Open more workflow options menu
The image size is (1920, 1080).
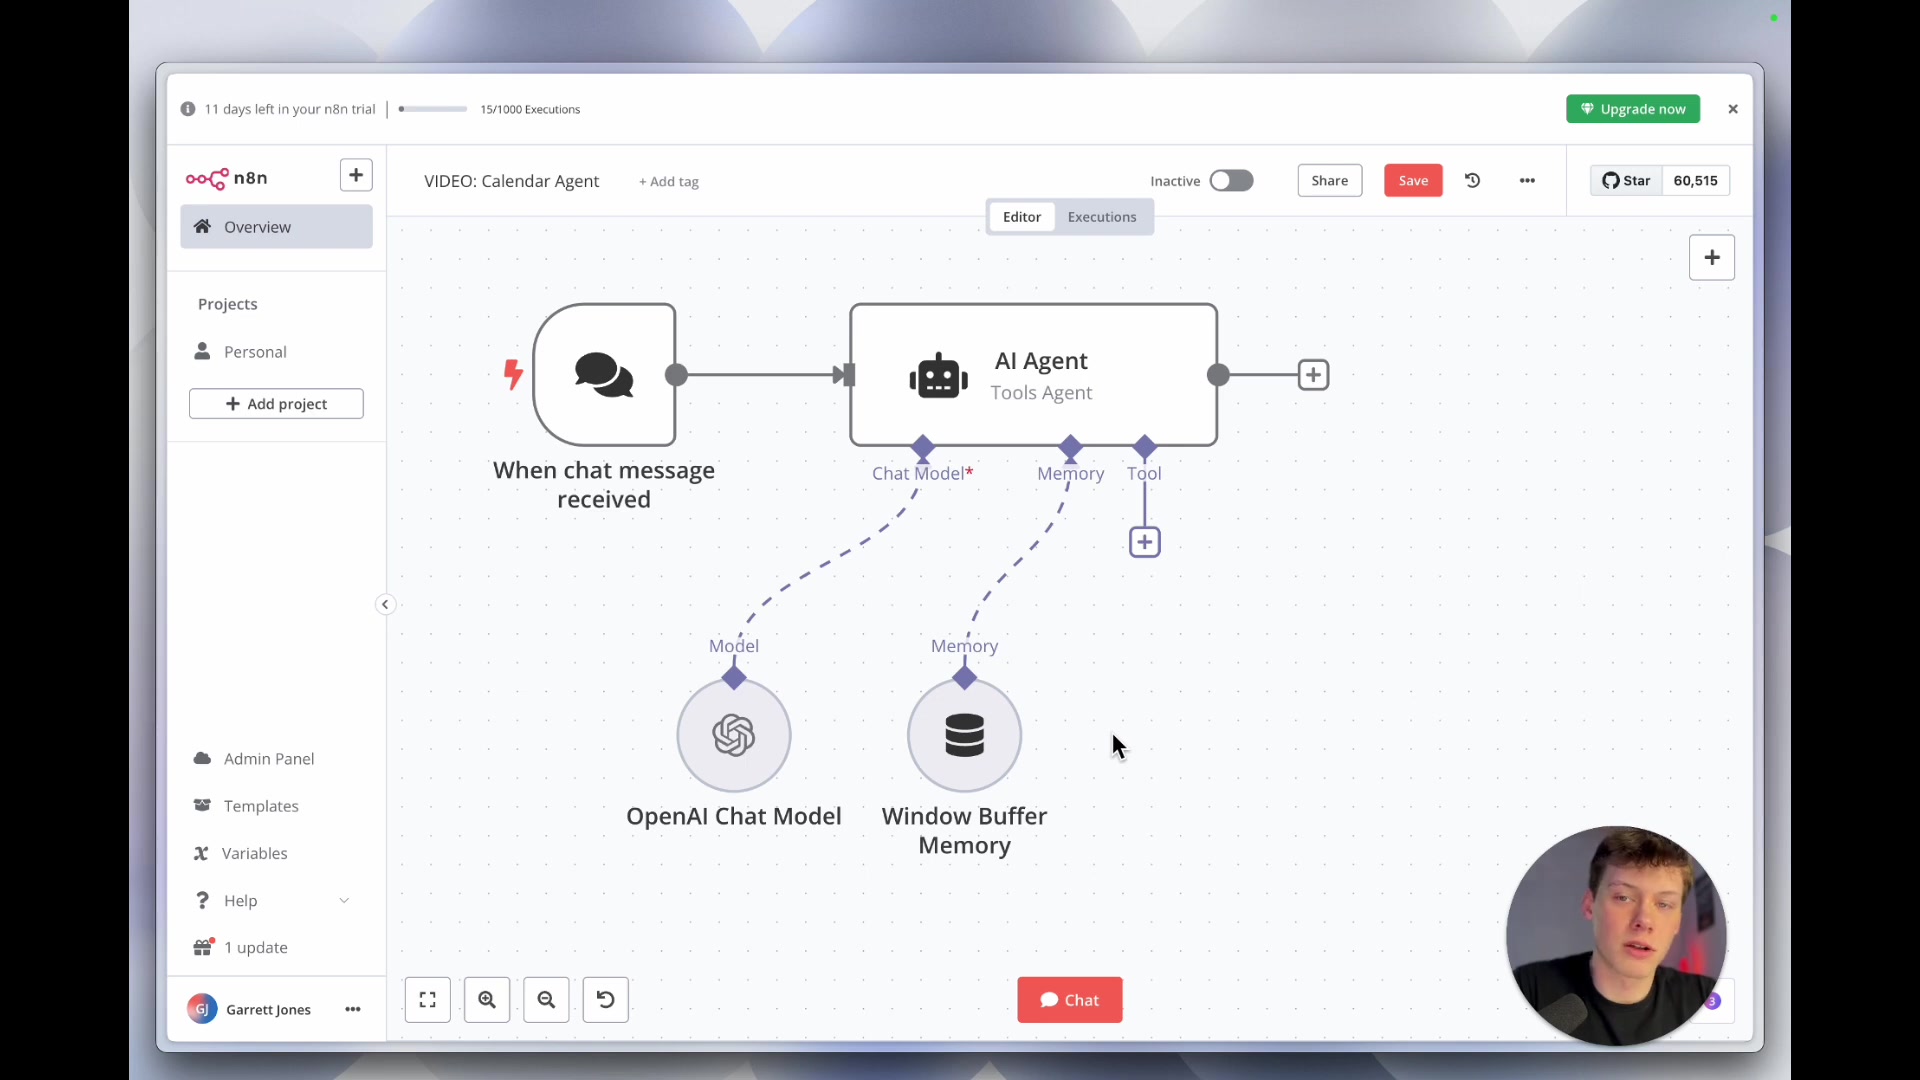(x=1527, y=181)
